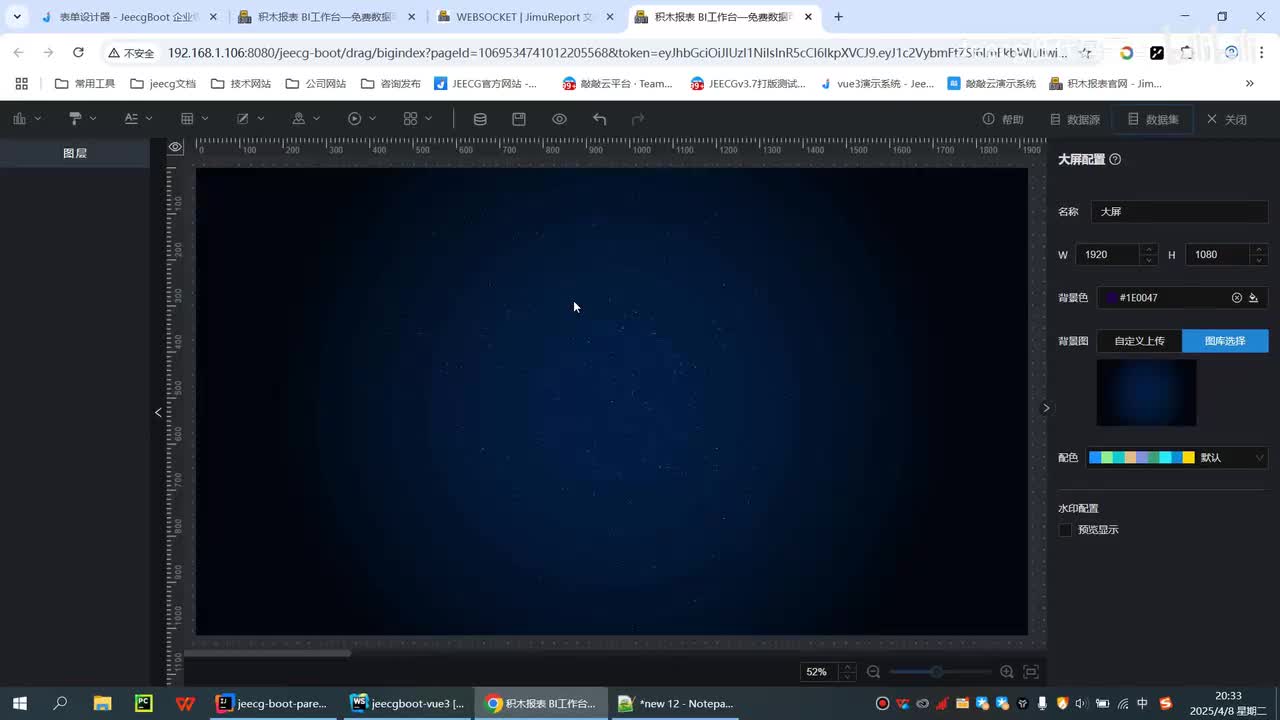Image resolution: width=1280 pixels, height=720 pixels.
Task: Open the four-squares widgets menu icon
Action: (x=410, y=119)
